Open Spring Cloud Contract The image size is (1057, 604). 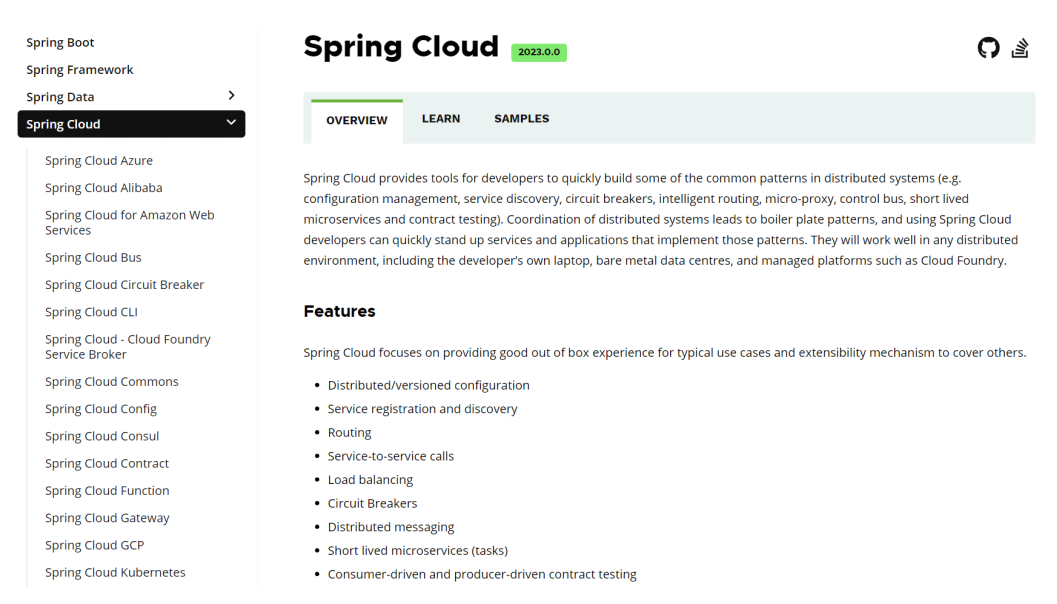107,464
